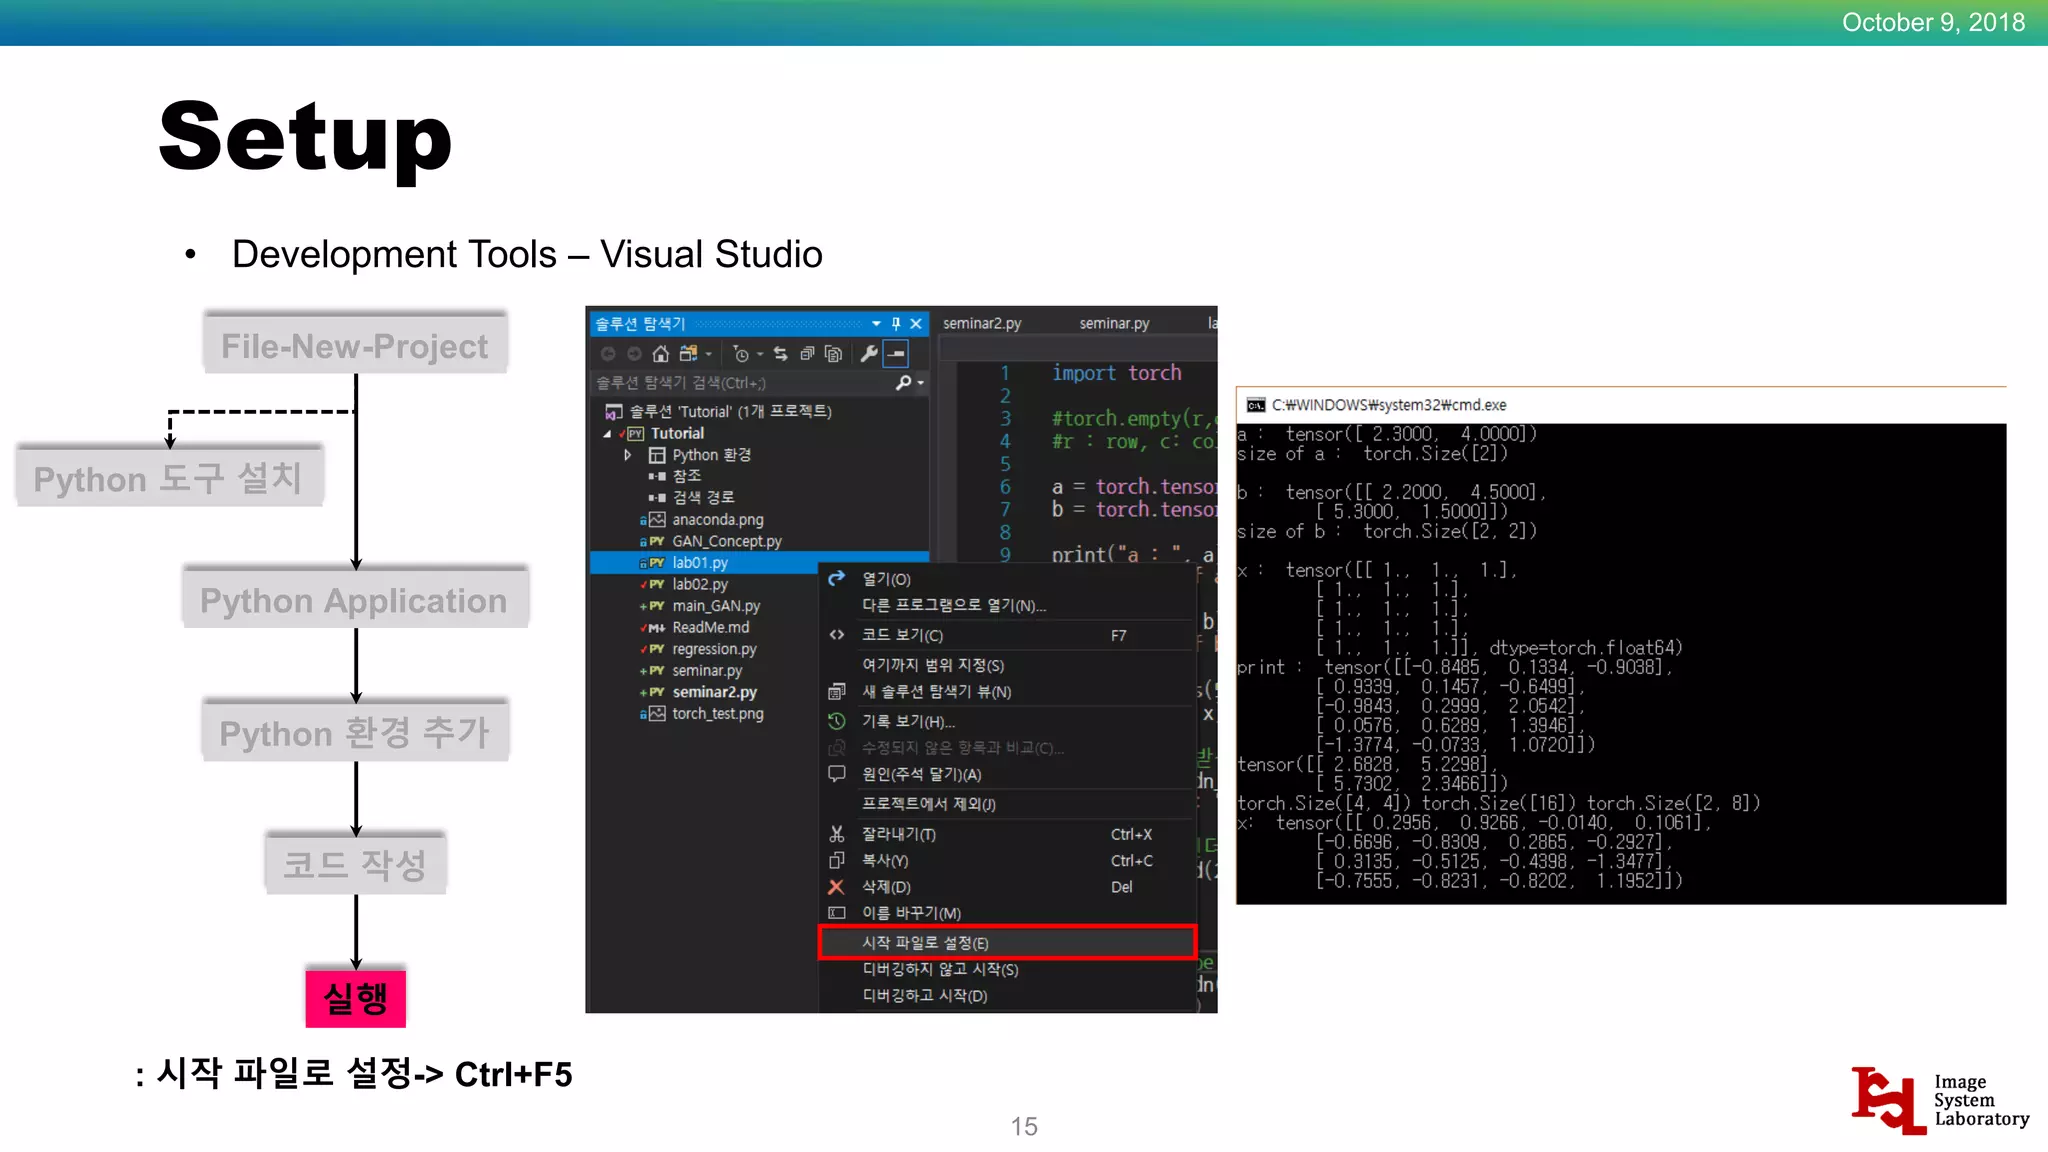
Task: Focus the Solution Explorer search box
Action: (x=742, y=383)
